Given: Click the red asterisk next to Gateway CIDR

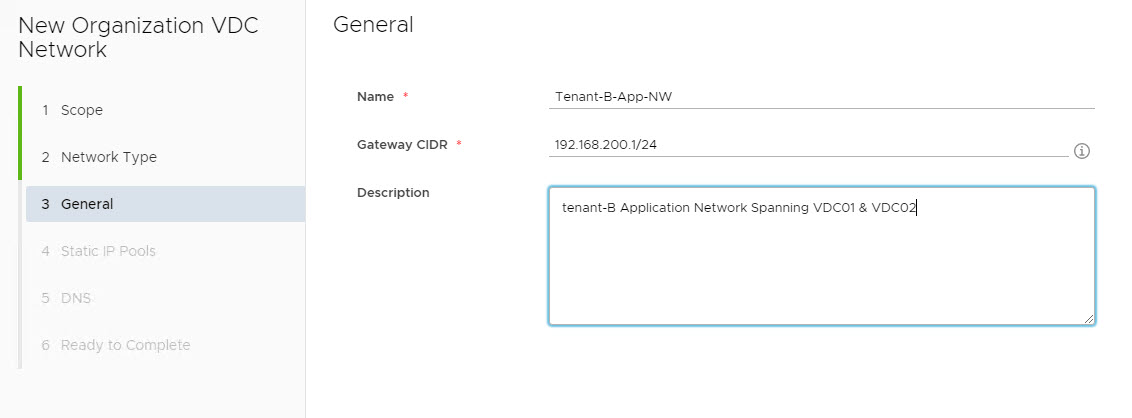Looking at the screenshot, I should (x=459, y=145).
